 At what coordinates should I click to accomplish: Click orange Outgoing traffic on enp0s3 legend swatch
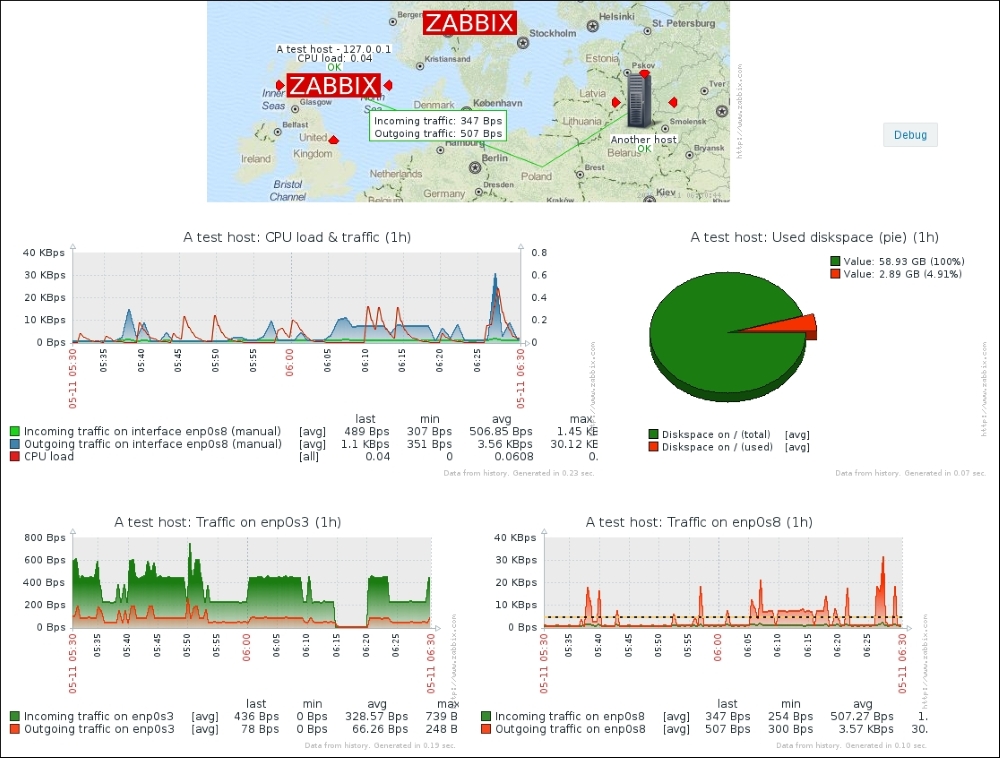click(x=14, y=729)
